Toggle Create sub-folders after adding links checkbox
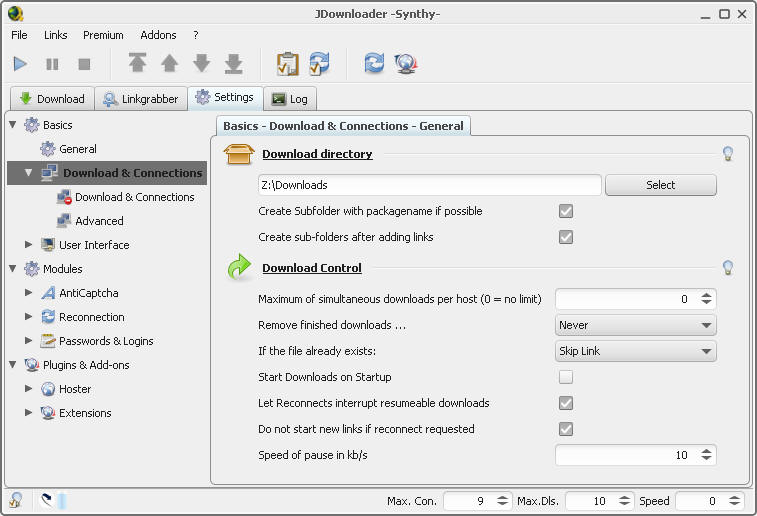 pos(566,237)
